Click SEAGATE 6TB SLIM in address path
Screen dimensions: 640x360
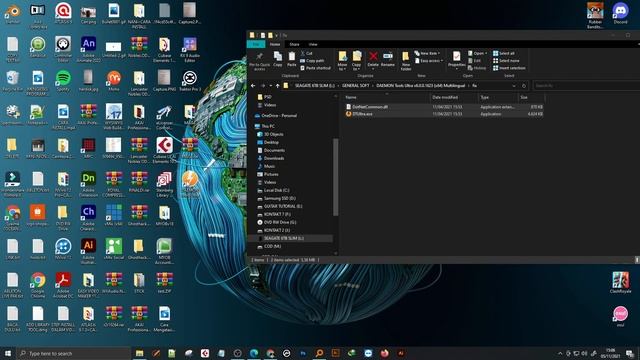pos(315,86)
